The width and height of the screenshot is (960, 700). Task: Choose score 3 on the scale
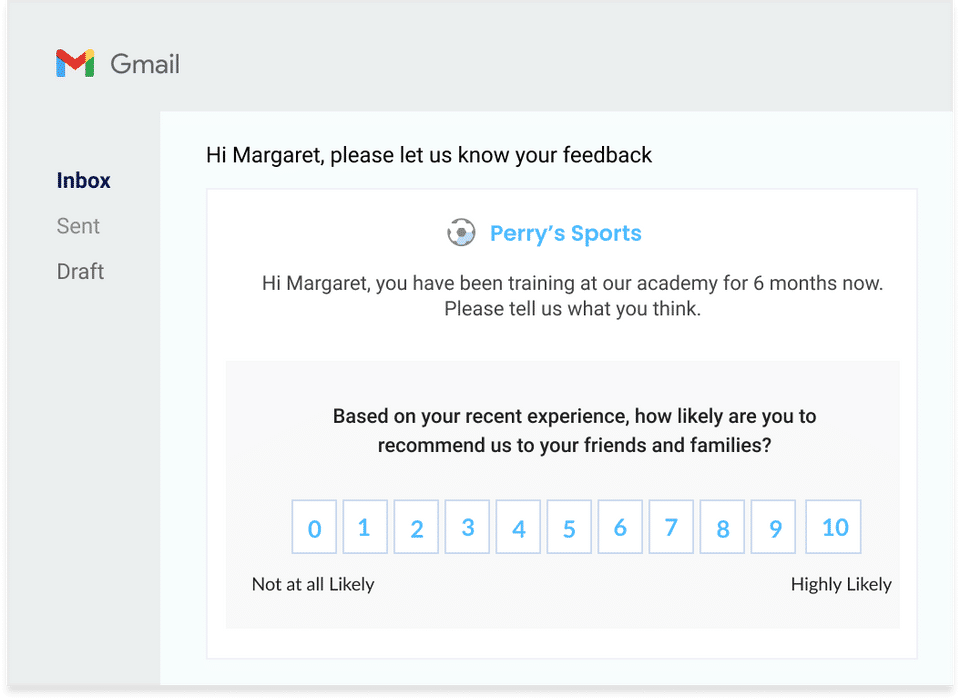coord(467,527)
